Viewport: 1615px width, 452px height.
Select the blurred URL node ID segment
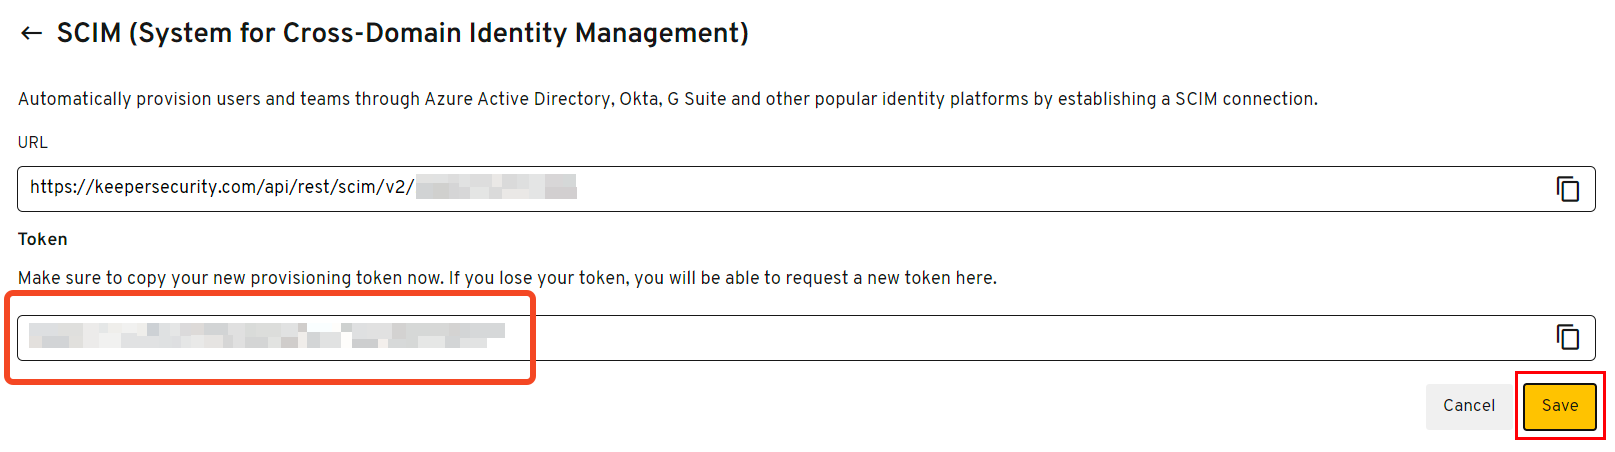point(496,187)
